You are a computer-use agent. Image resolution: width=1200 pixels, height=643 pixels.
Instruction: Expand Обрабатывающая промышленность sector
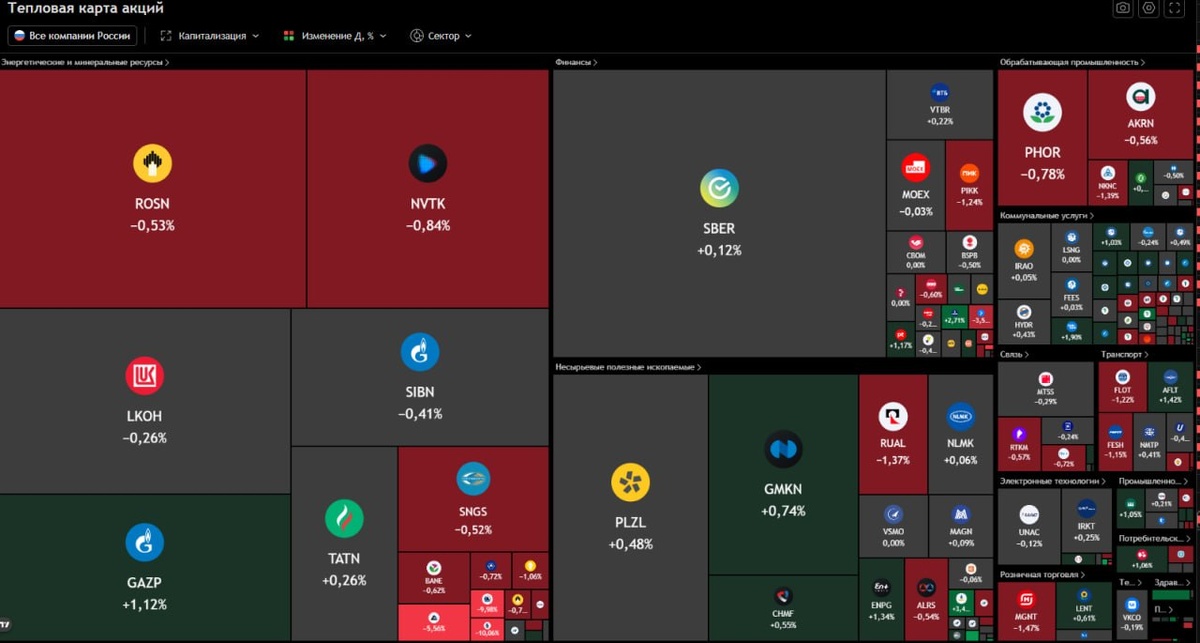[1072, 62]
